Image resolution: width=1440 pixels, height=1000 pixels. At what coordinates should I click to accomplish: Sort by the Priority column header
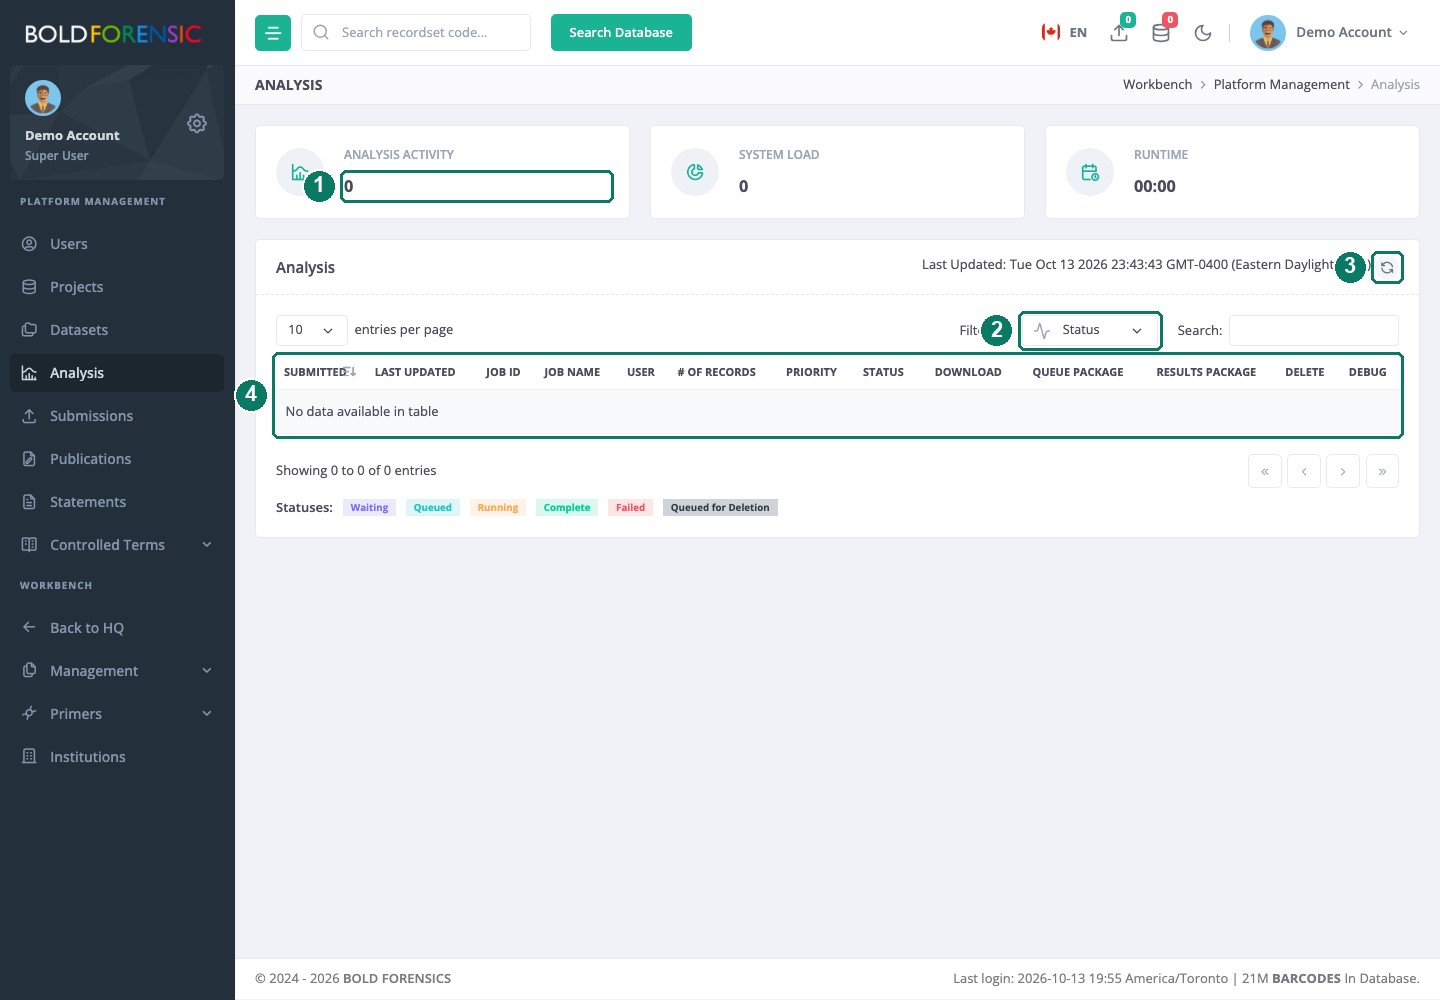[811, 372]
